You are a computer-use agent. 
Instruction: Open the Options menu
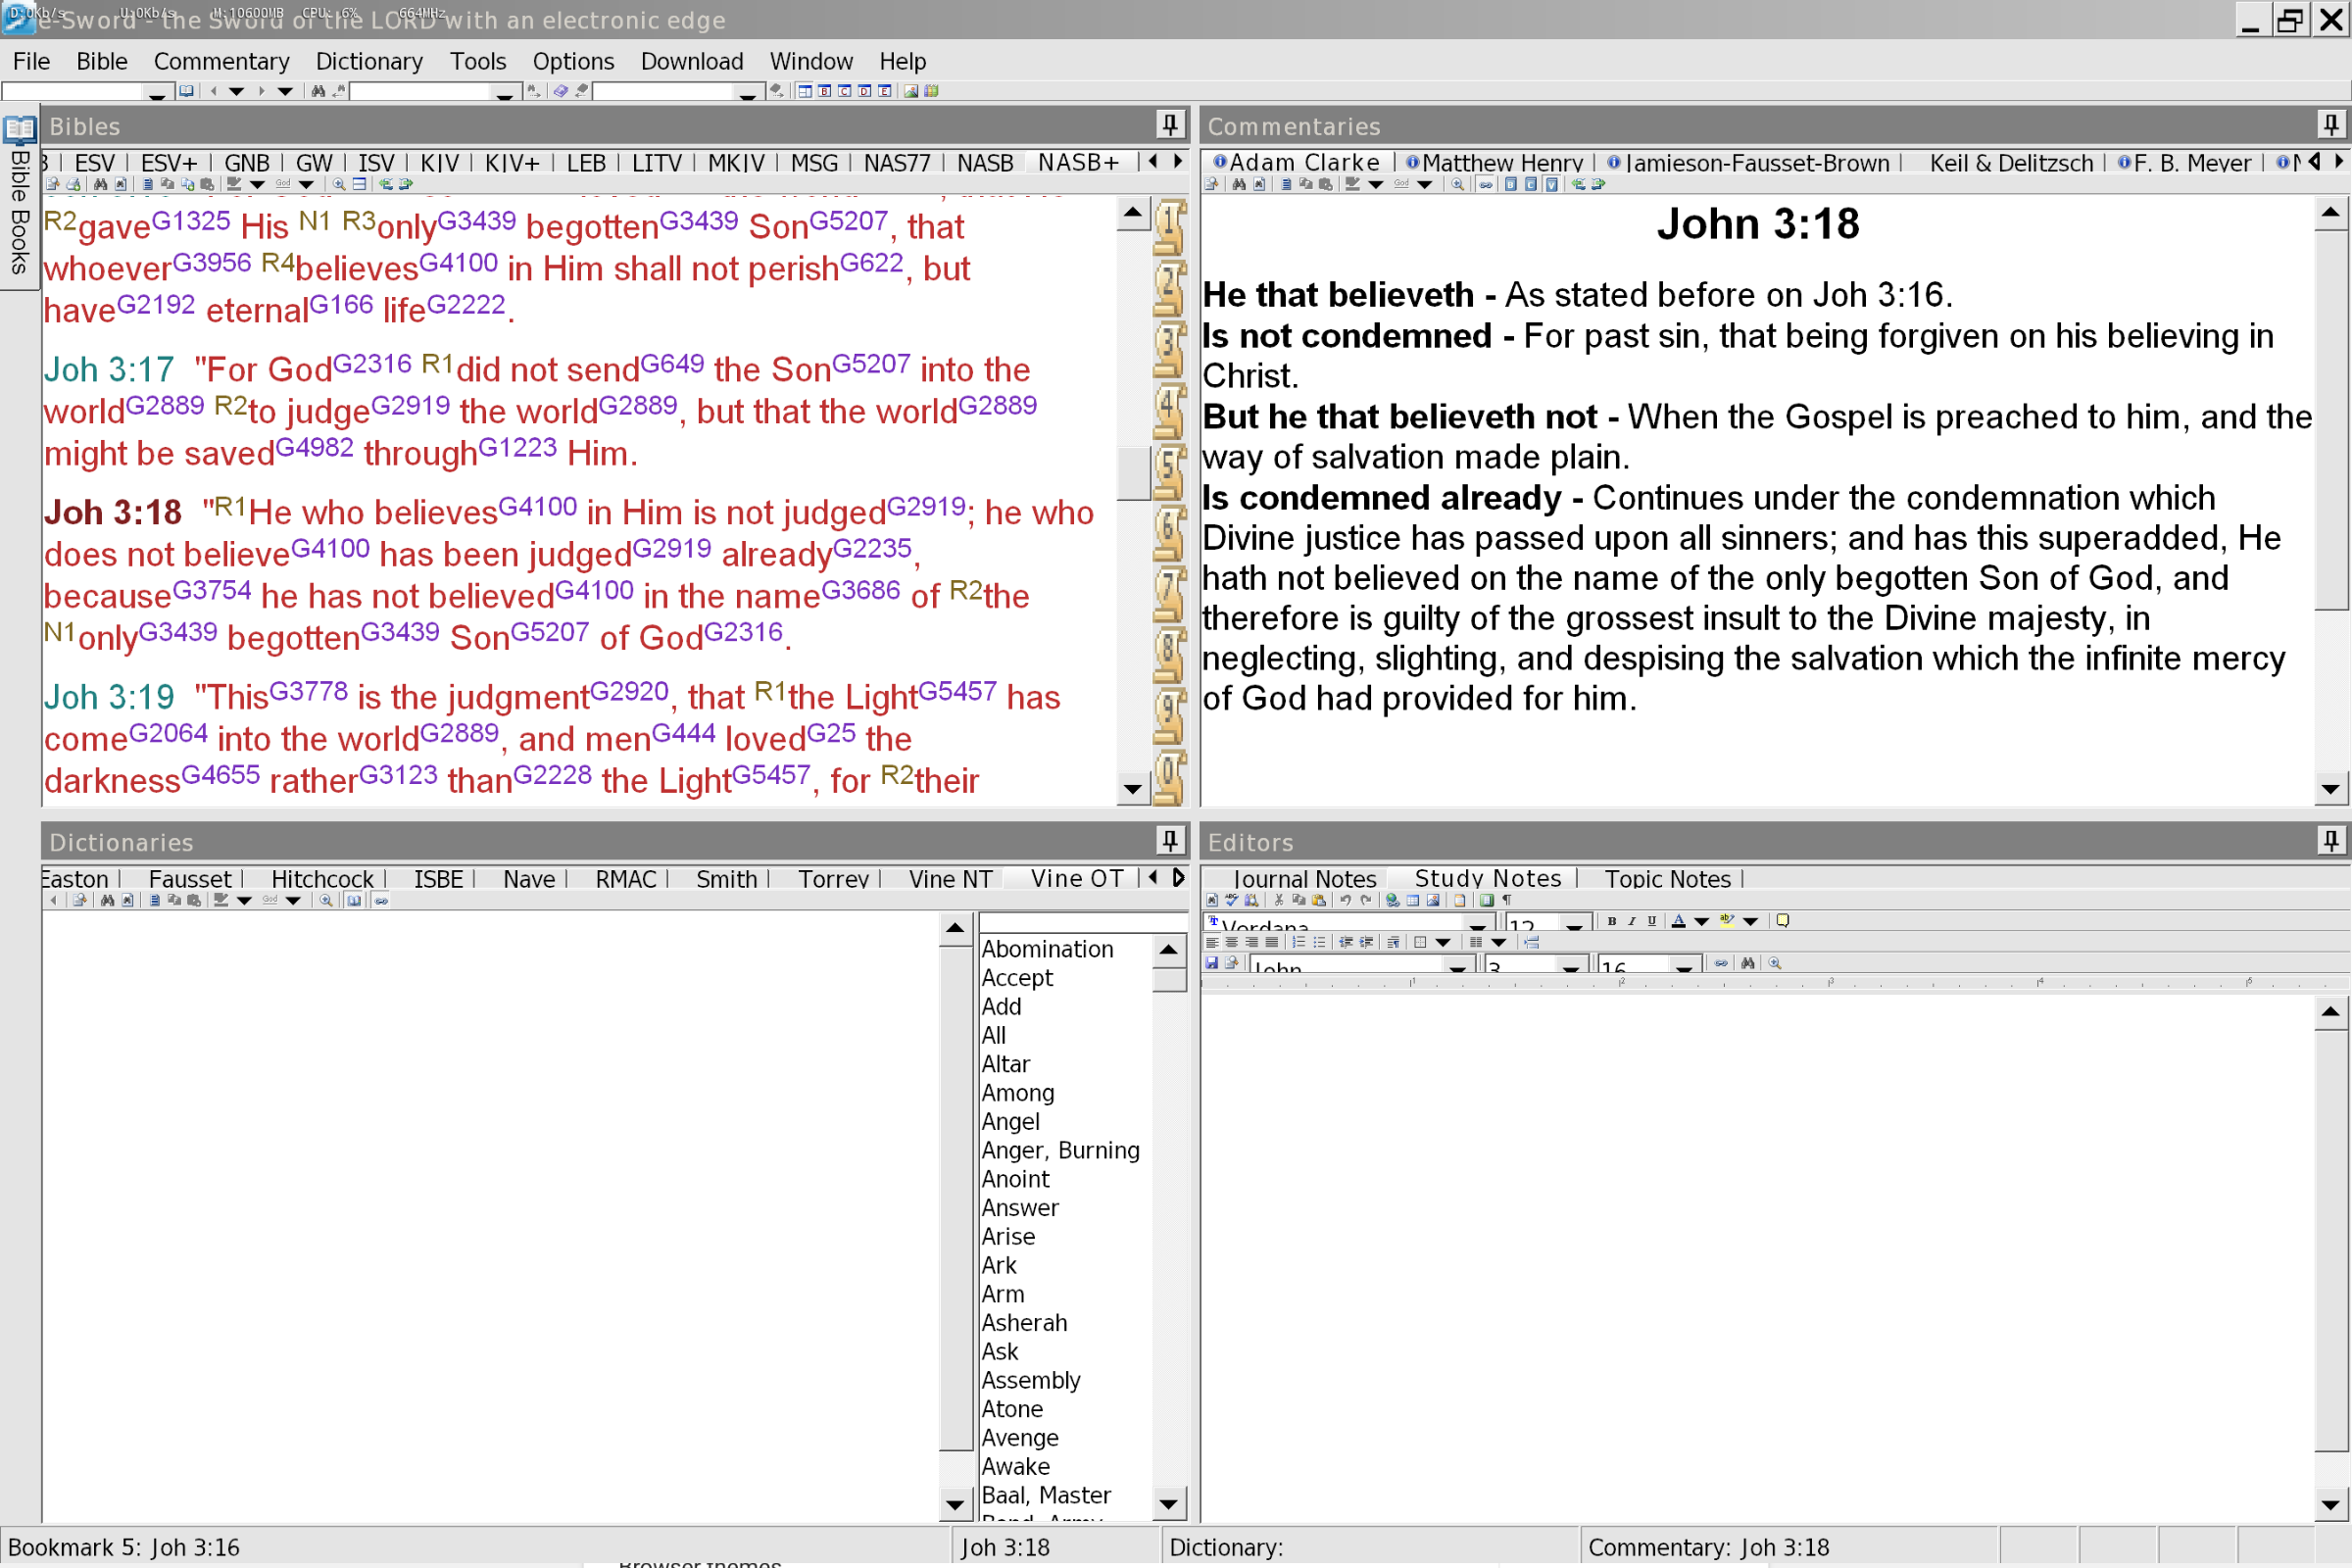coord(572,60)
